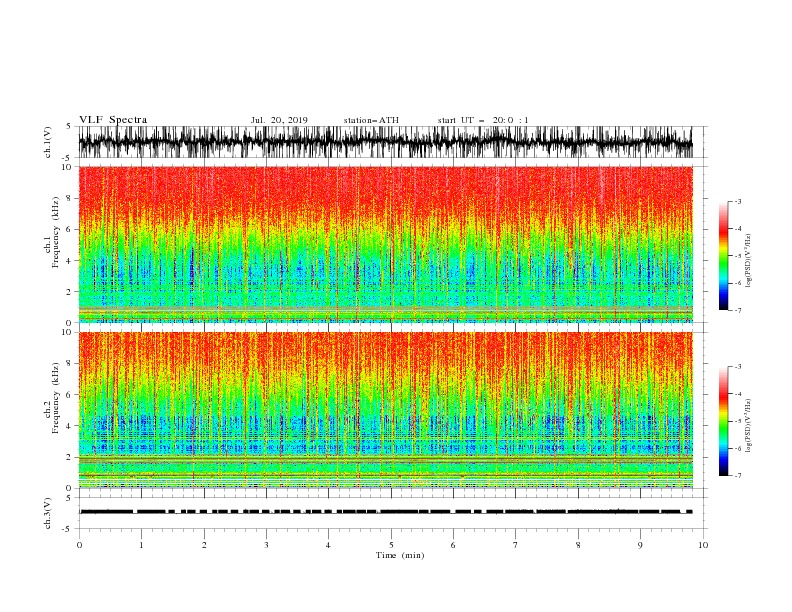Click time axis tick label "10"
Image resolution: width=792 pixels, height=612 pixels.
click(x=703, y=545)
